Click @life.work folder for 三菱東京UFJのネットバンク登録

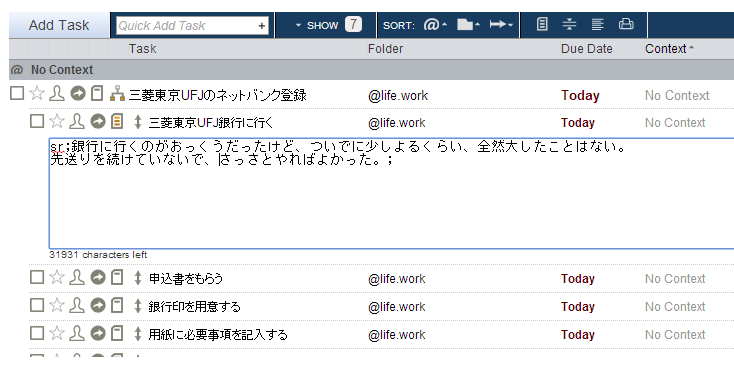tap(398, 95)
